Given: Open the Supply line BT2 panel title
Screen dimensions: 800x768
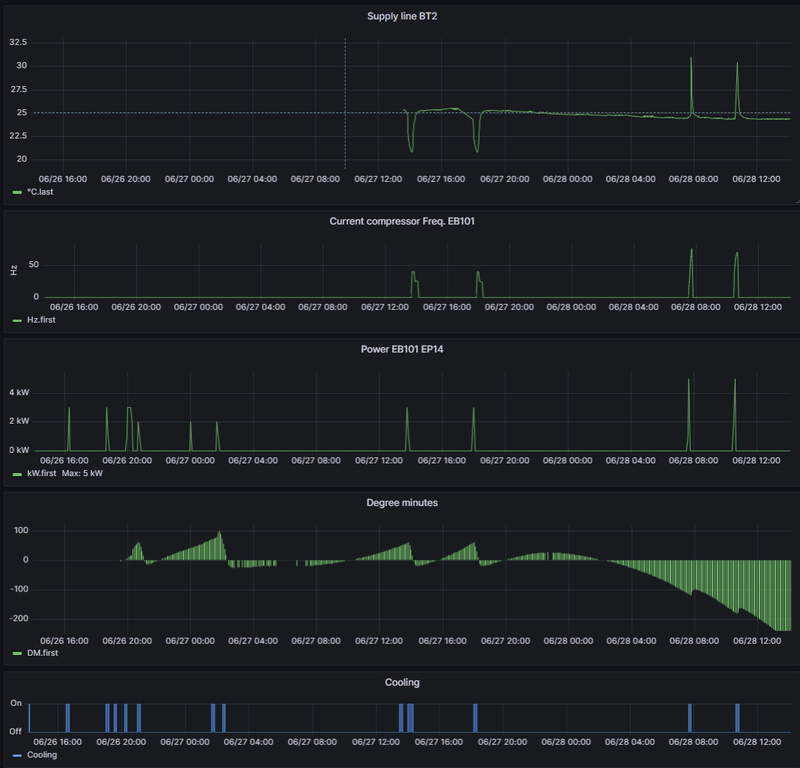Looking at the screenshot, I should [x=402, y=16].
